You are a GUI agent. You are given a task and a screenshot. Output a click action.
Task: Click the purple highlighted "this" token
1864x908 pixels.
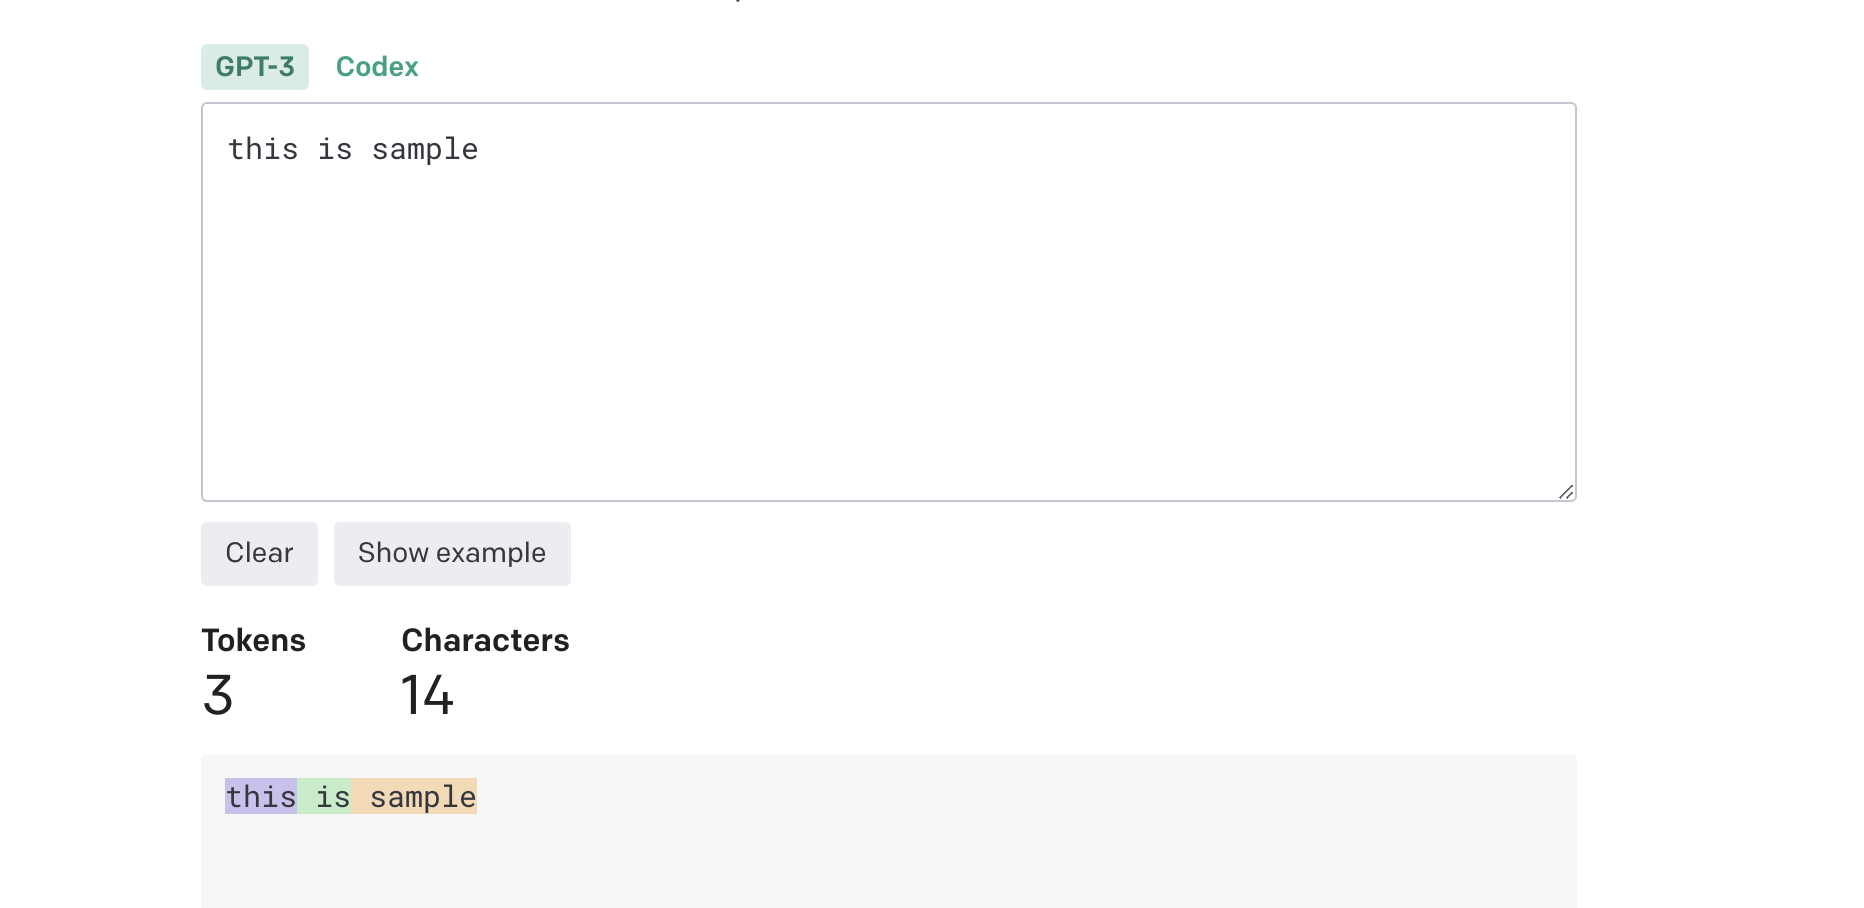point(261,797)
